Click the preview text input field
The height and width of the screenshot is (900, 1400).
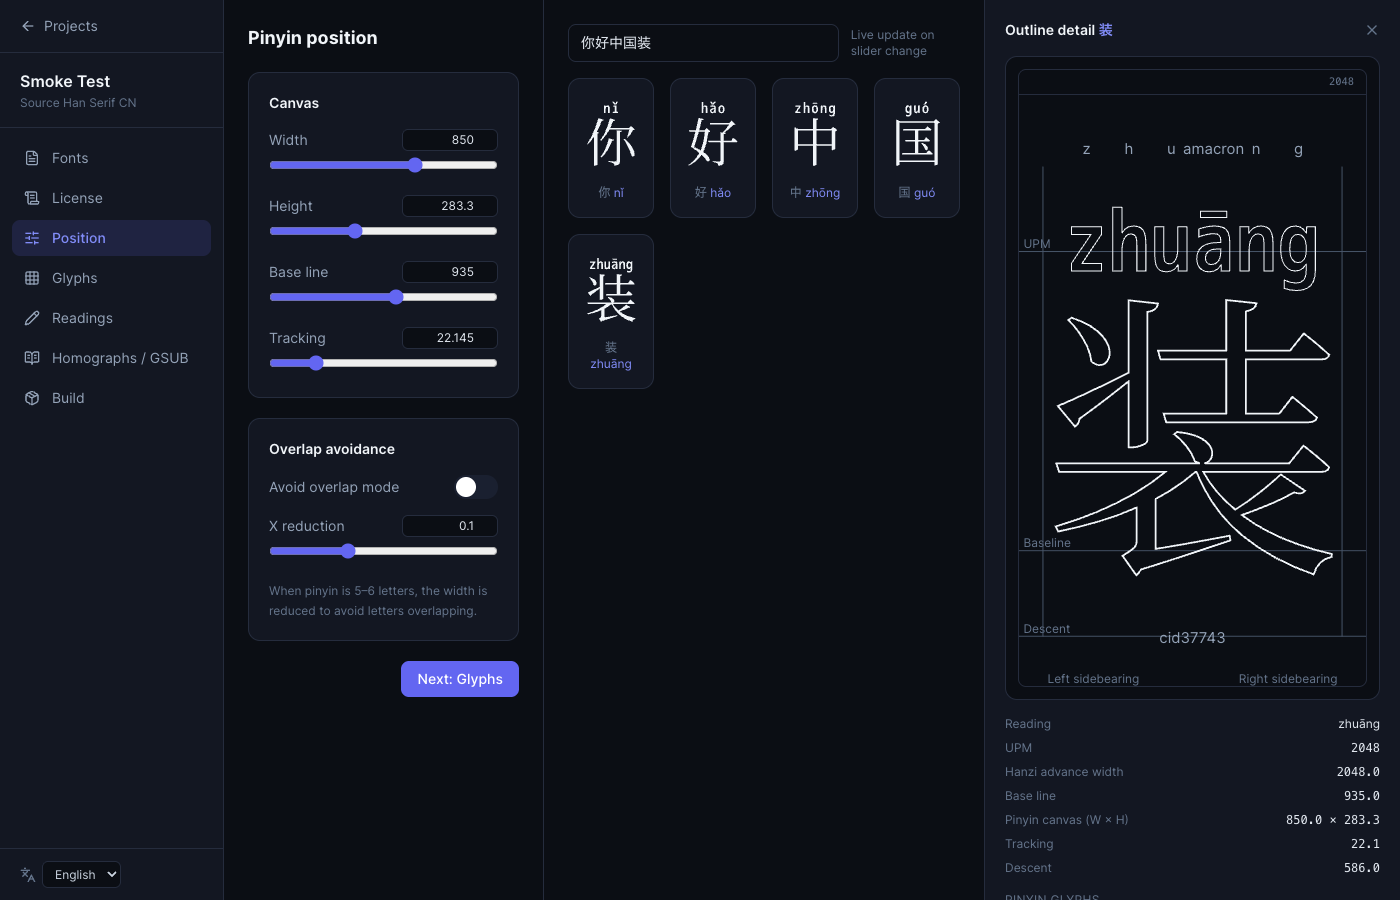(x=703, y=43)
